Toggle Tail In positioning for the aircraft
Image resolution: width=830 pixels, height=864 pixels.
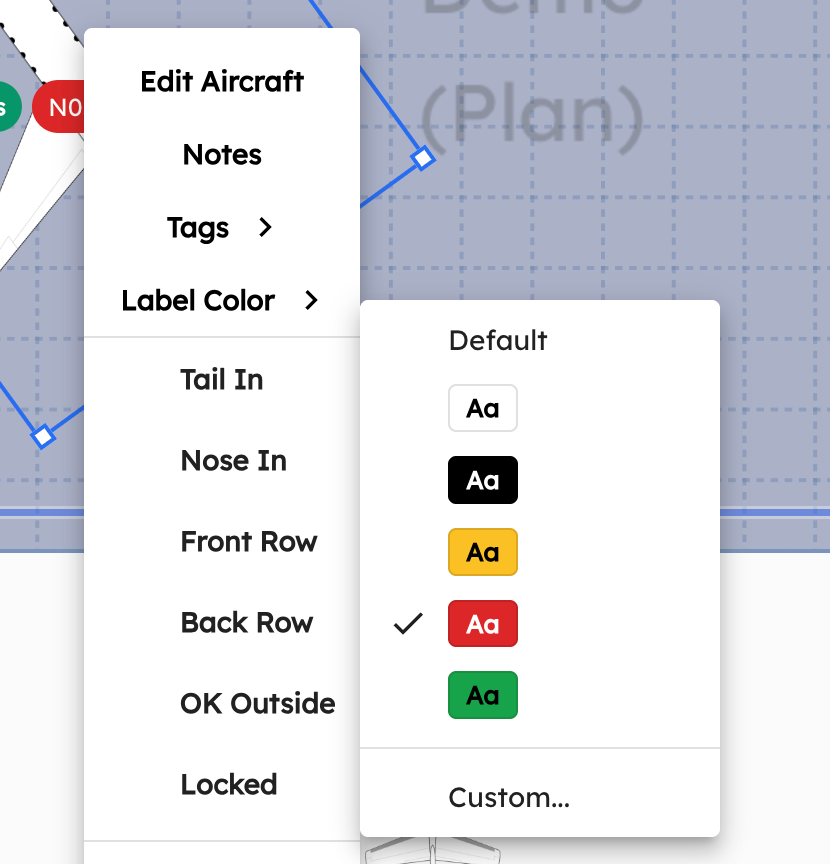pyautogui.click(x=221, y=379)
